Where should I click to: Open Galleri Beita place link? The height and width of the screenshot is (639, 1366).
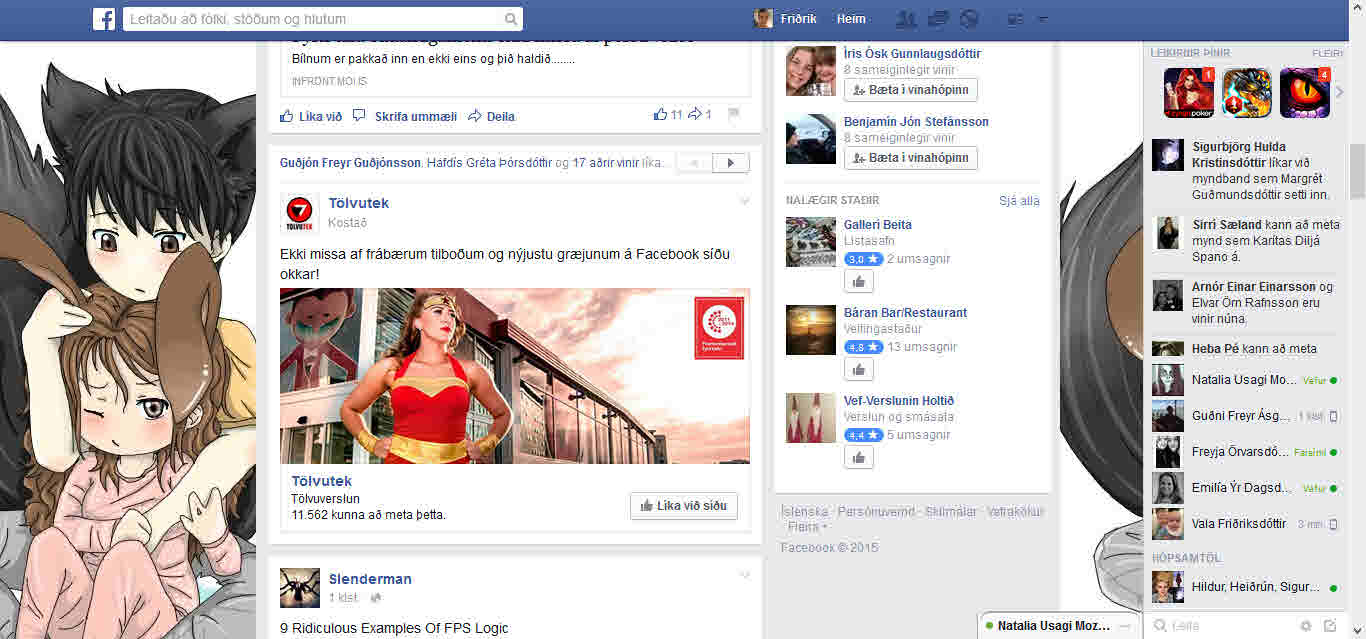[x=878, y=225]
